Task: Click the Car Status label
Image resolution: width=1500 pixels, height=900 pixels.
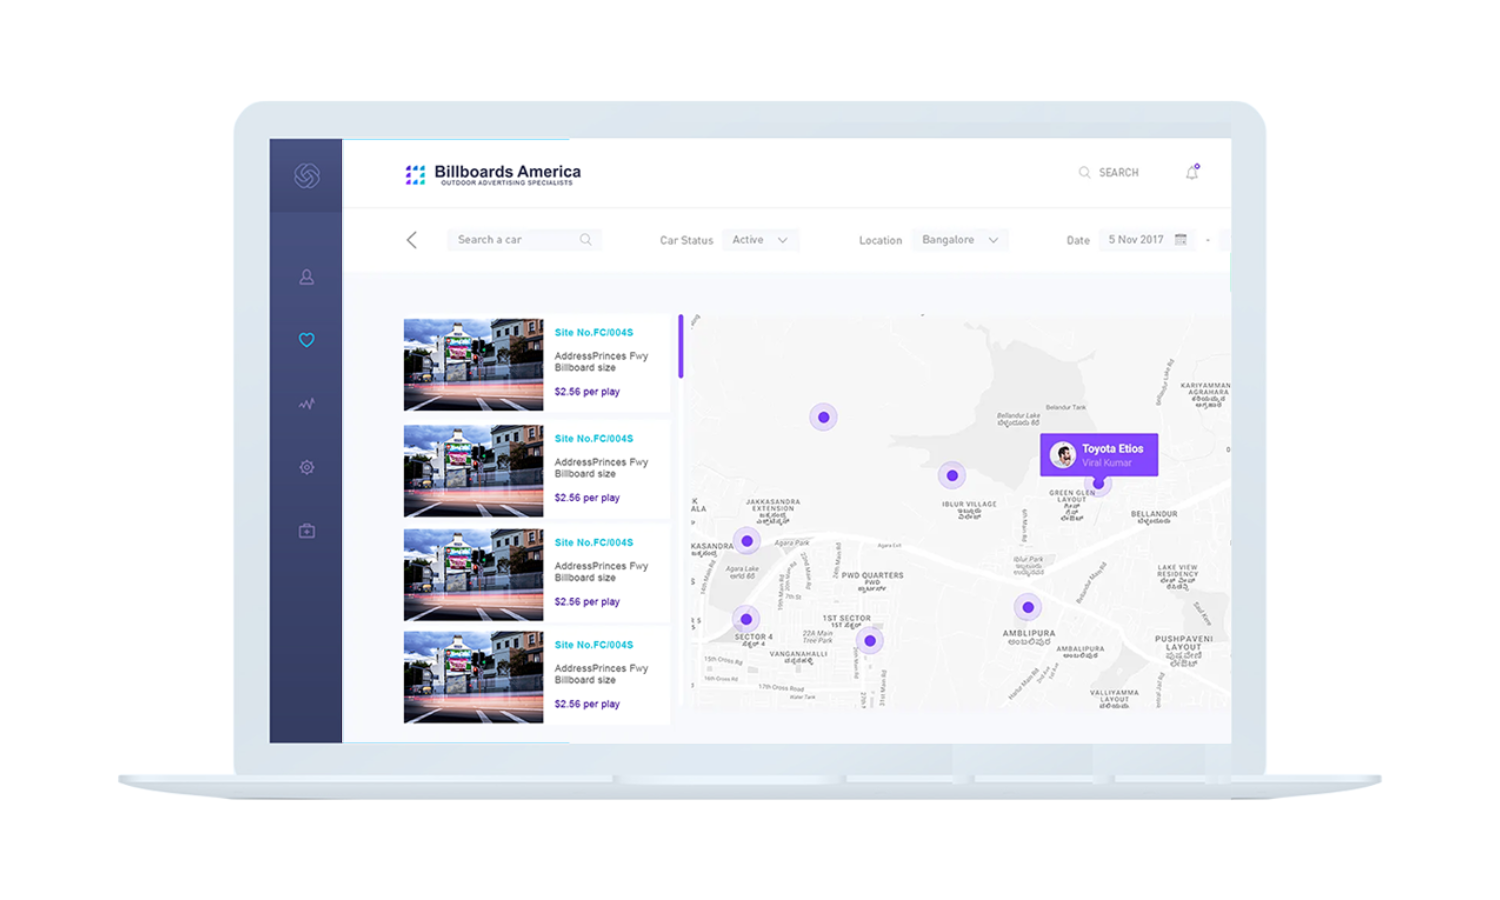Action: [x=686, y=240]
